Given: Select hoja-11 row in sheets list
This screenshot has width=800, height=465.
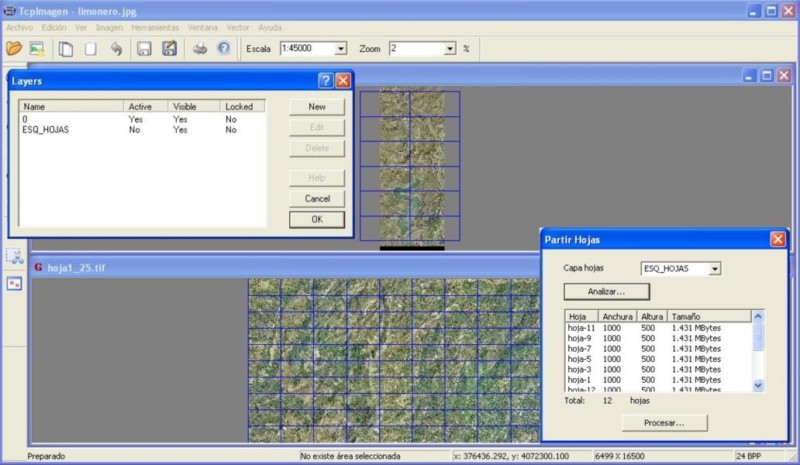Looking at the screenshot, I should 581,327.
